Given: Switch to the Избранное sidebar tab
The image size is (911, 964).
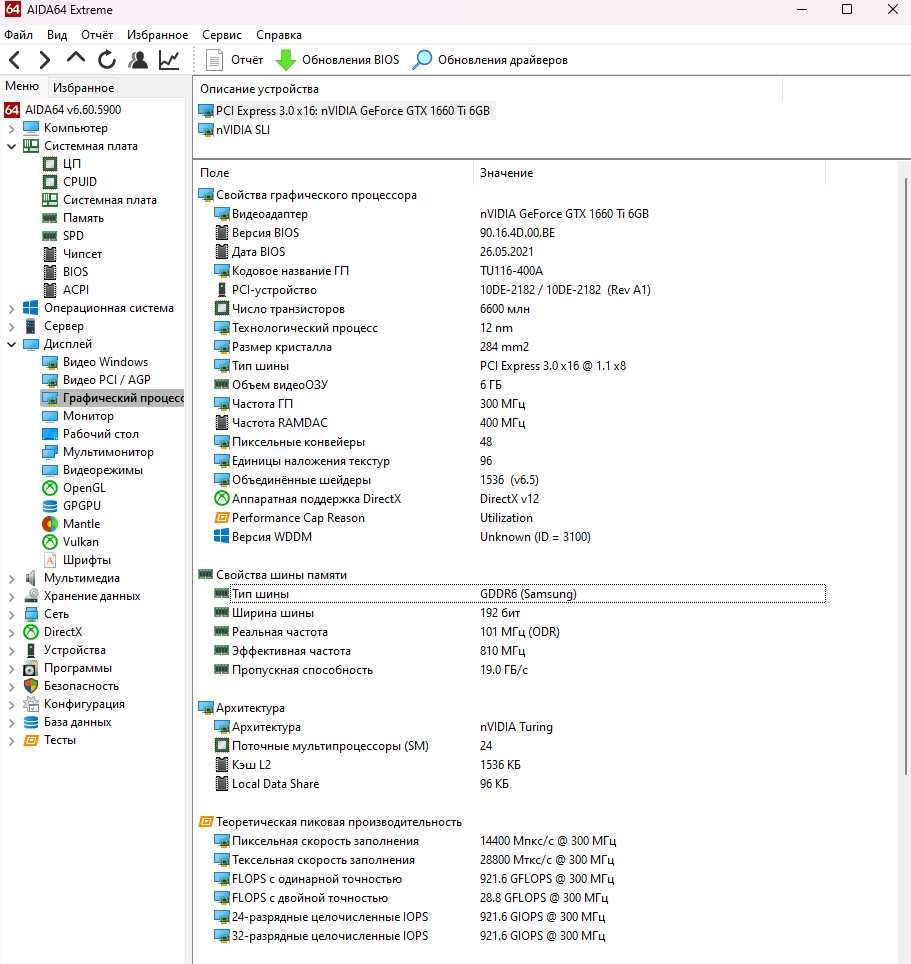Looking at the screenshot, I should 84,88.
